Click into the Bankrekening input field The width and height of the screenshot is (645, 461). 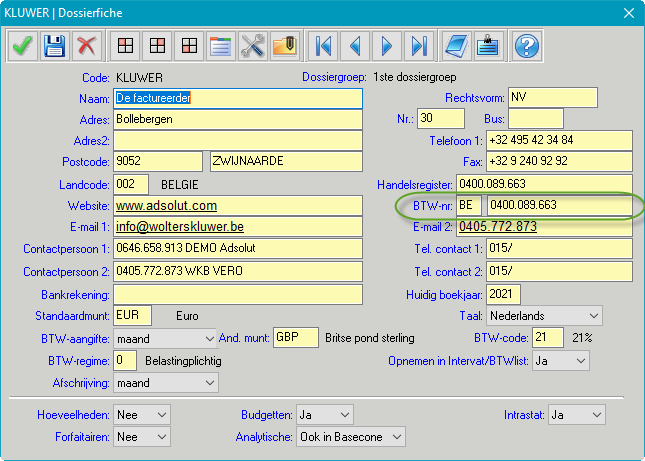(237, 294)
